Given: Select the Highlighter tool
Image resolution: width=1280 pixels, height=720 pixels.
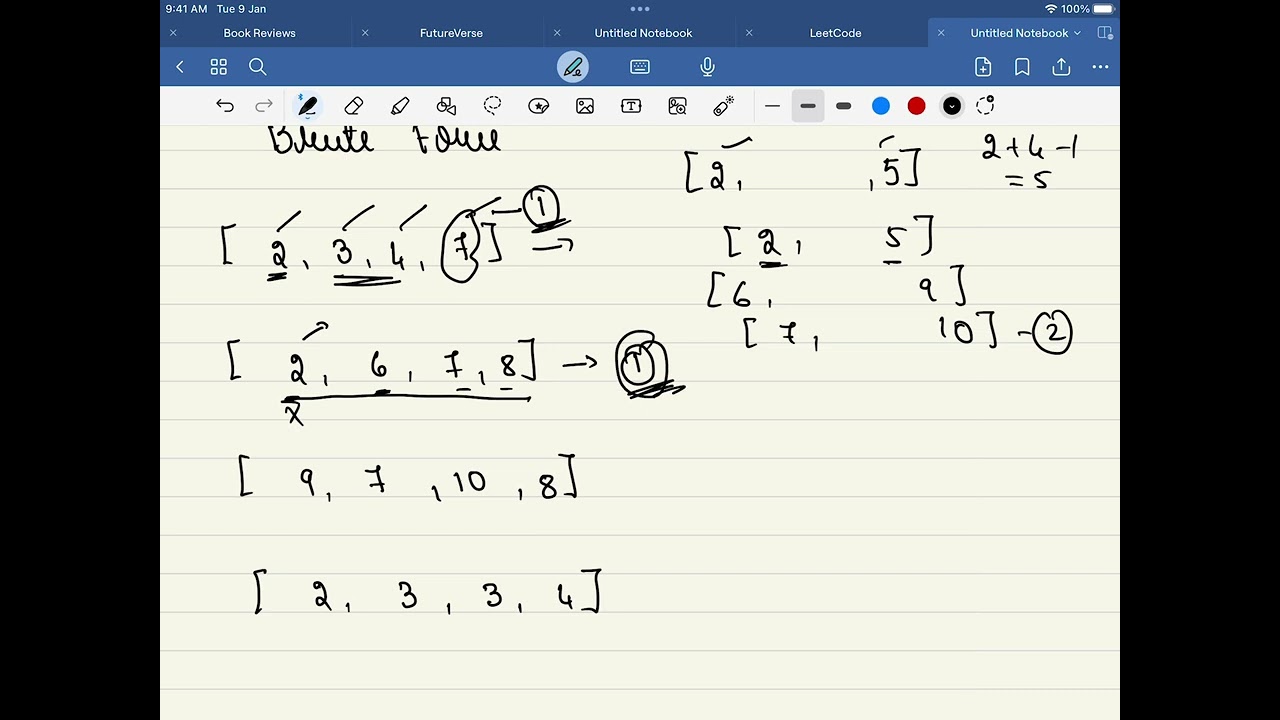Looking at the screenshot, I should click(400, 106).
